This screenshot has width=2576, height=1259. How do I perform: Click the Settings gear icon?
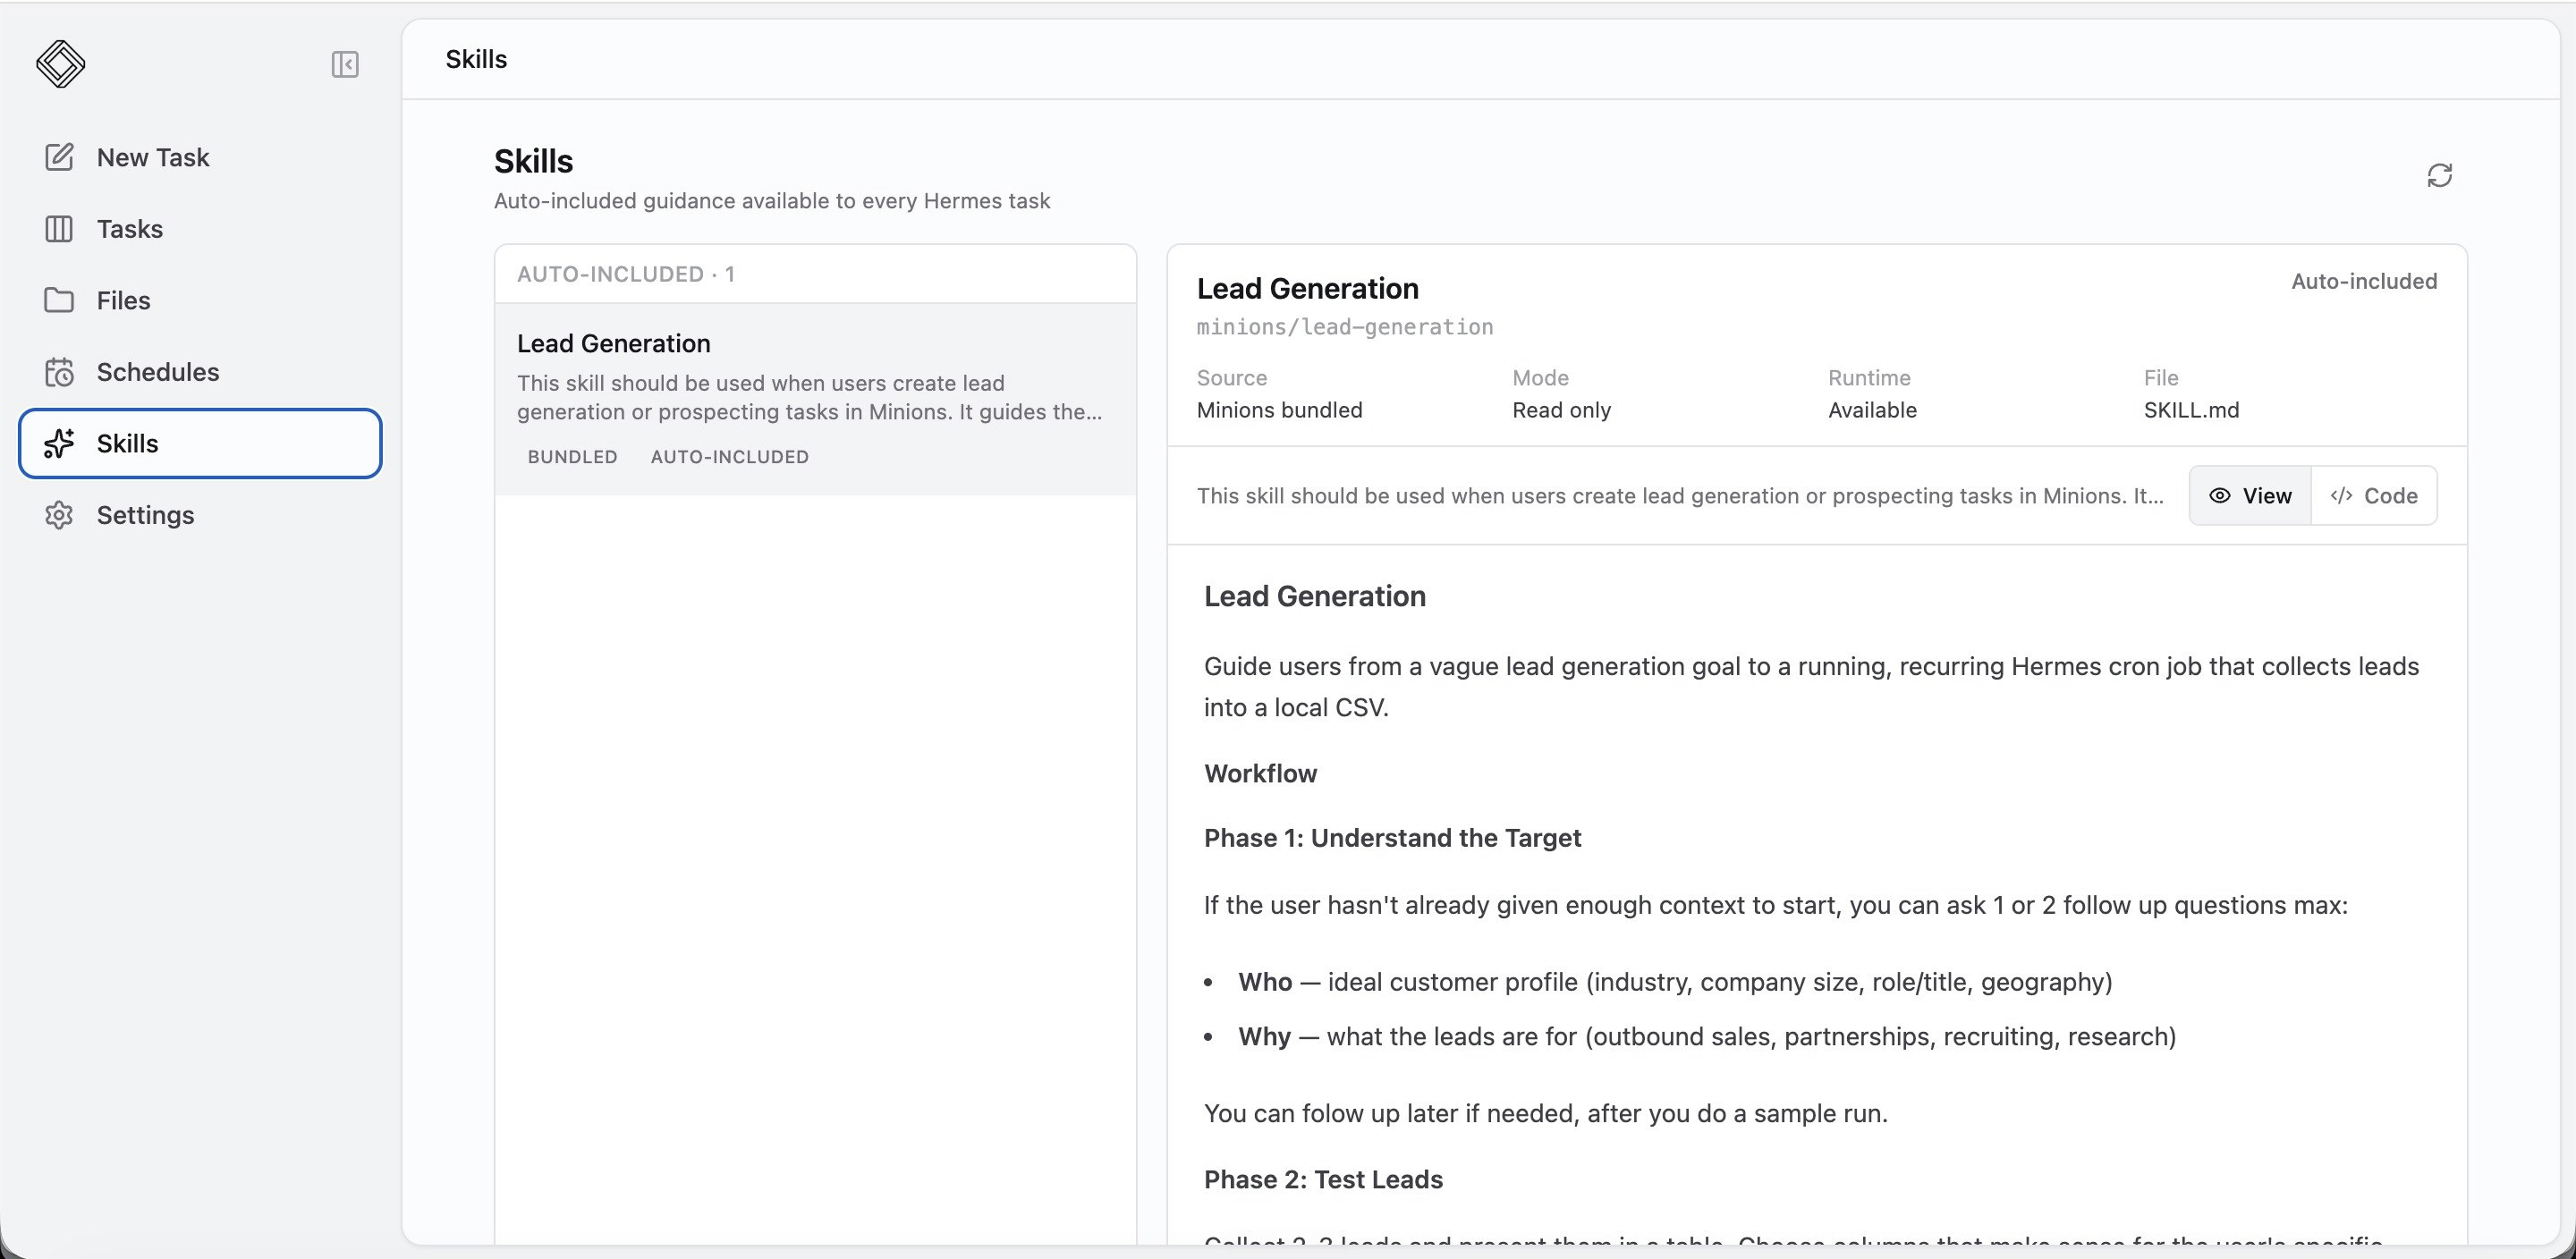[59, 515]
